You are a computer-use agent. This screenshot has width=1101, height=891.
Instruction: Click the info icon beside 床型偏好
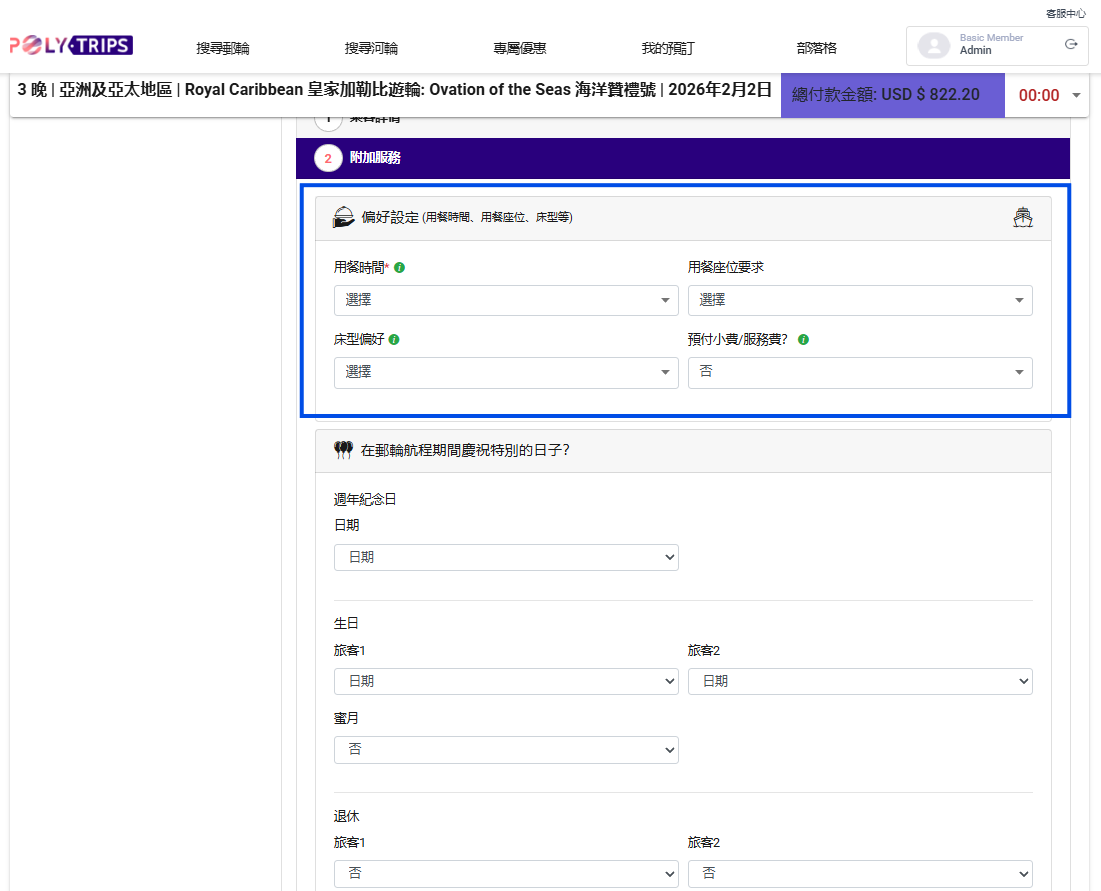[x=394, y=340]
